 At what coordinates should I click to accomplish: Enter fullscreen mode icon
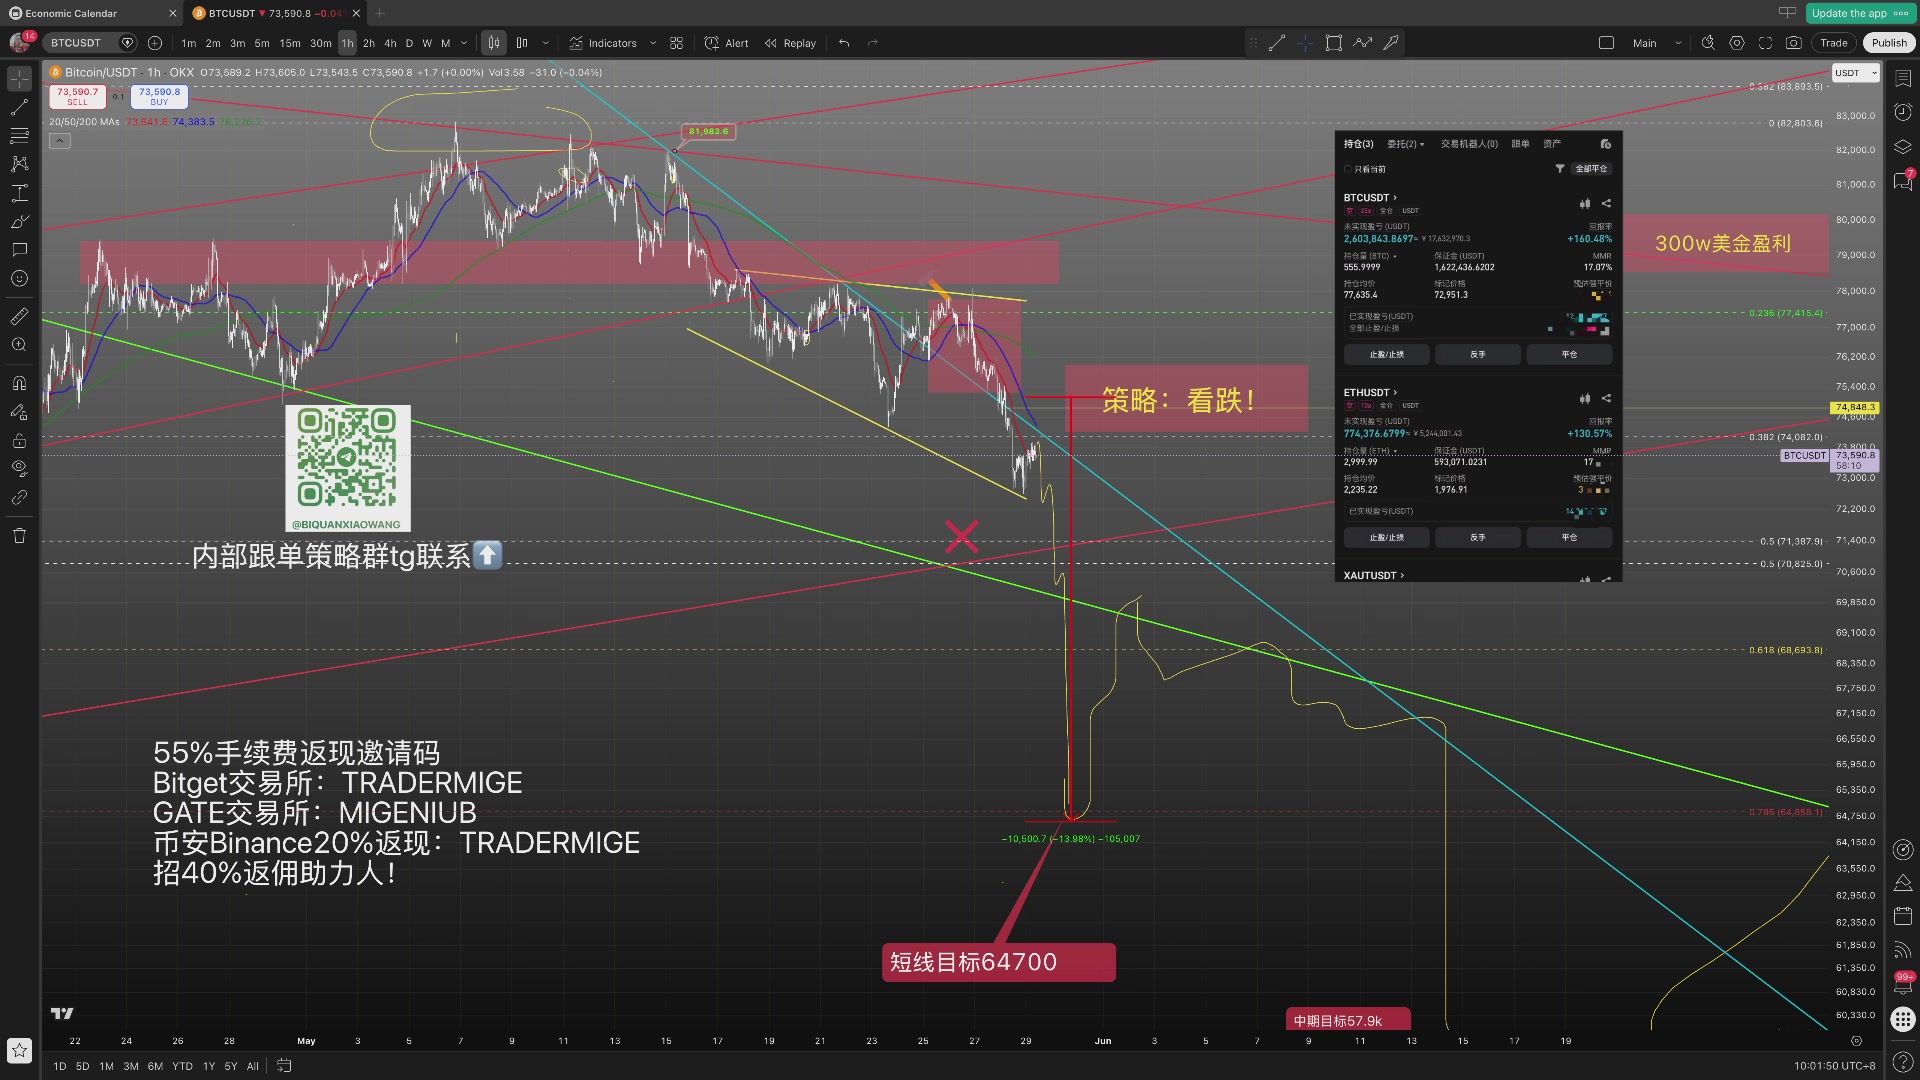click(1765, 43)
